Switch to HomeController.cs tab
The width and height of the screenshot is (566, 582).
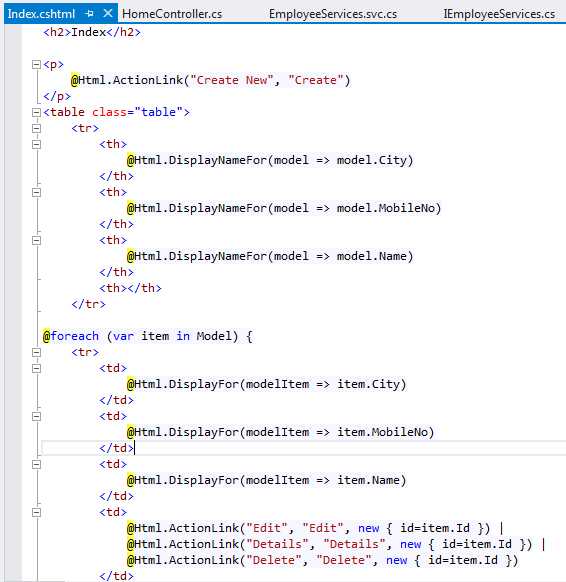[x=172, y=14]
